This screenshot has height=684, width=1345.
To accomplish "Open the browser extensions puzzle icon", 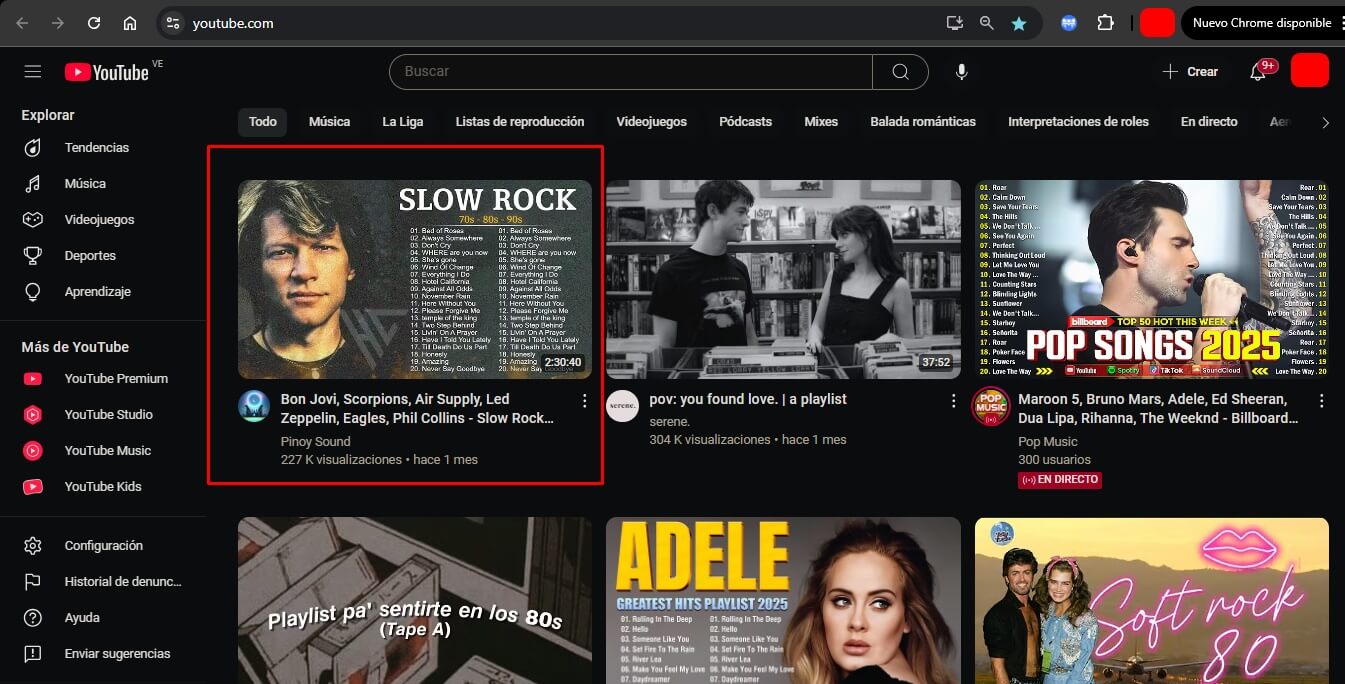I will pos(1105,23).
